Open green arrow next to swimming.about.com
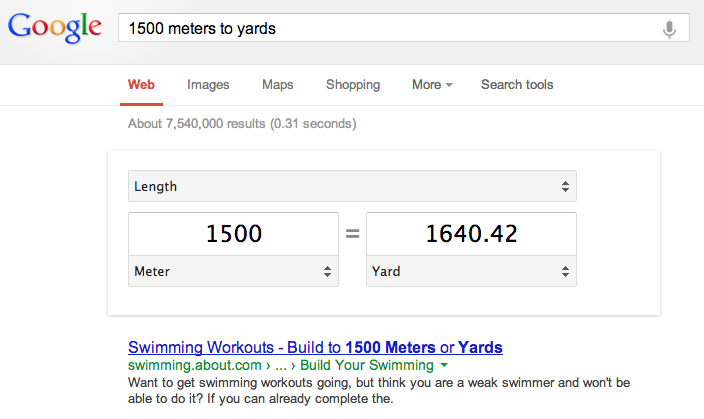The image size is (704, 419). click(444, 365)
